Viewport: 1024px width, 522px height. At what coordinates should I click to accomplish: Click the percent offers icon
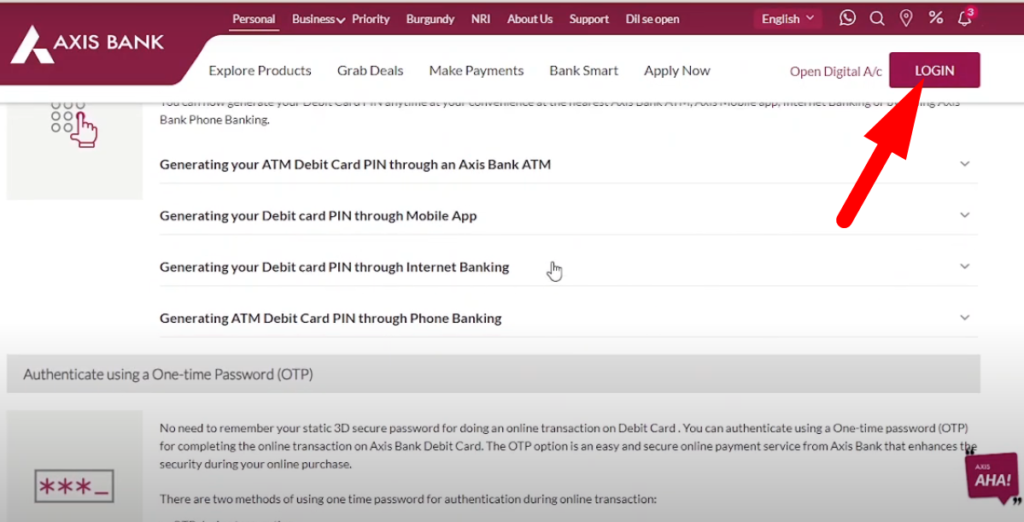coord(936,18)
